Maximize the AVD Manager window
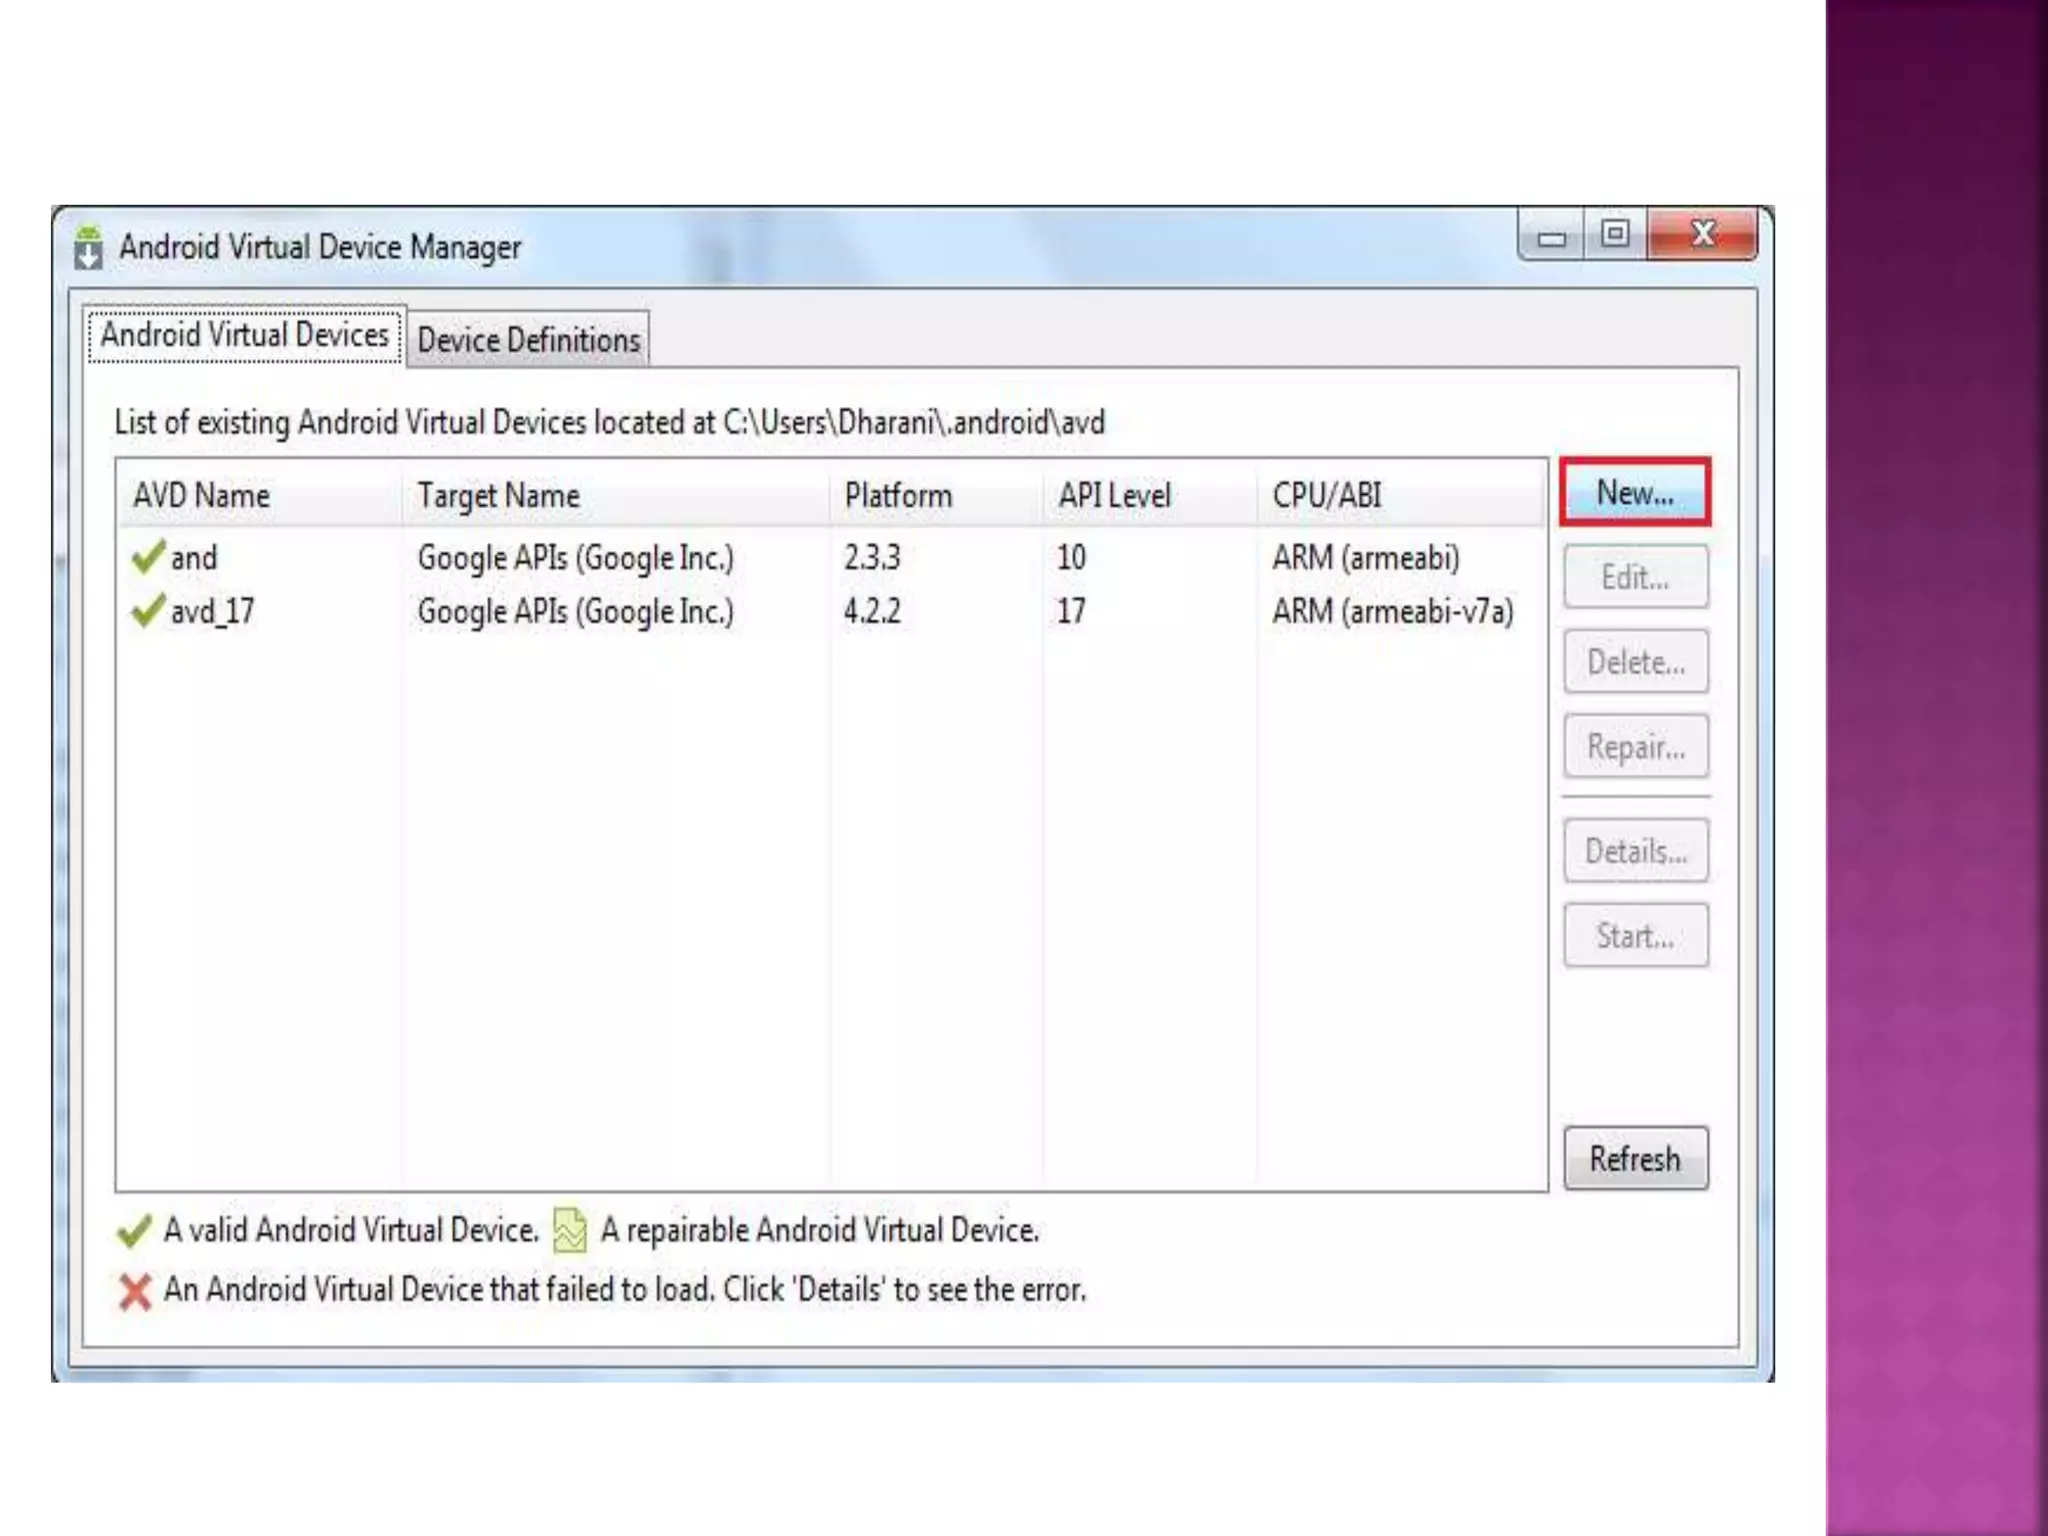 click(x=1614, y=235)
